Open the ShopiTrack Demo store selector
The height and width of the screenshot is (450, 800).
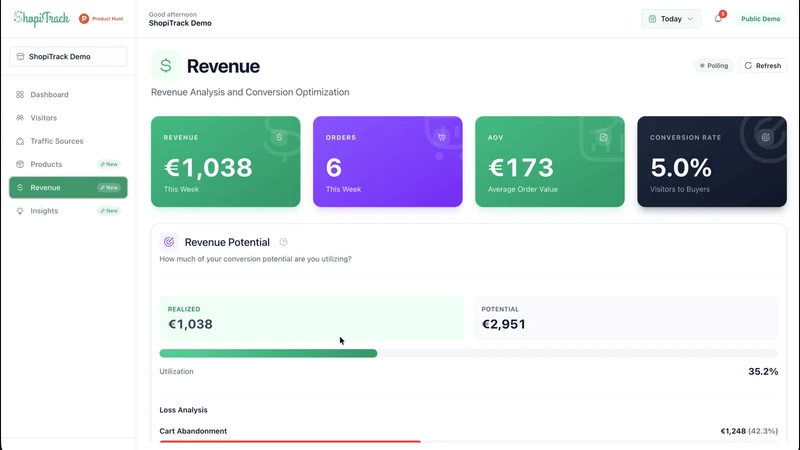pyautogui.click(x=68, y=57)
